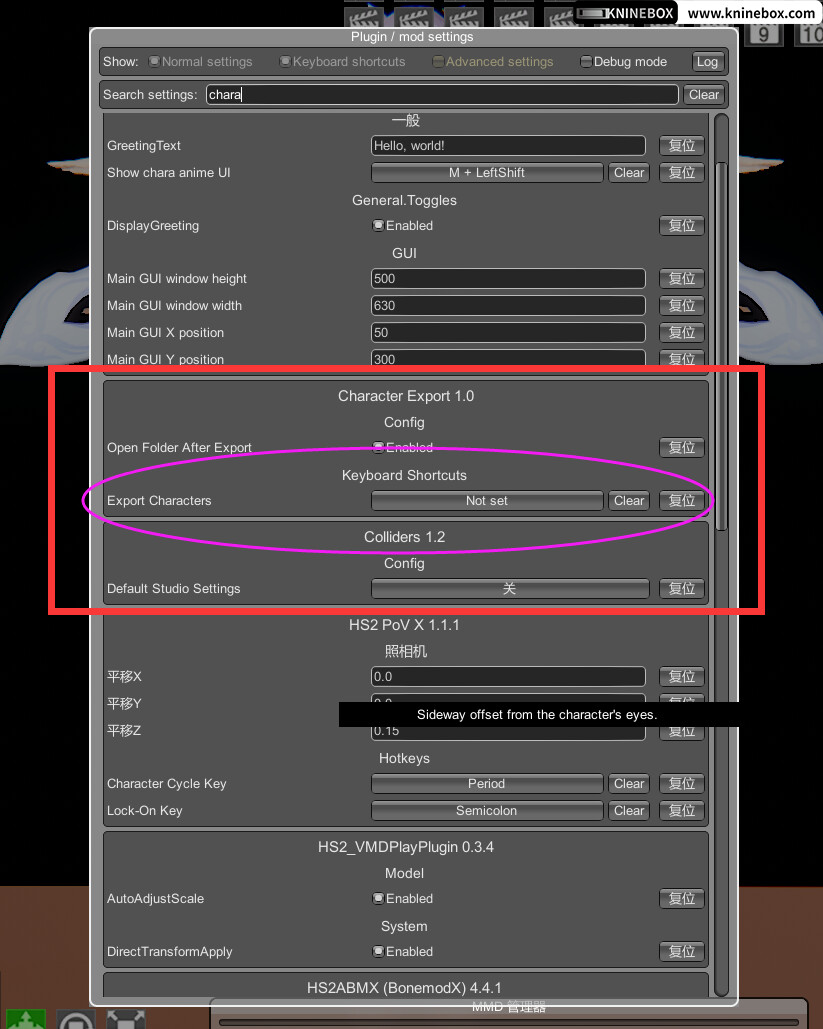Reset DisplayGreeting to default

point(682,226)
